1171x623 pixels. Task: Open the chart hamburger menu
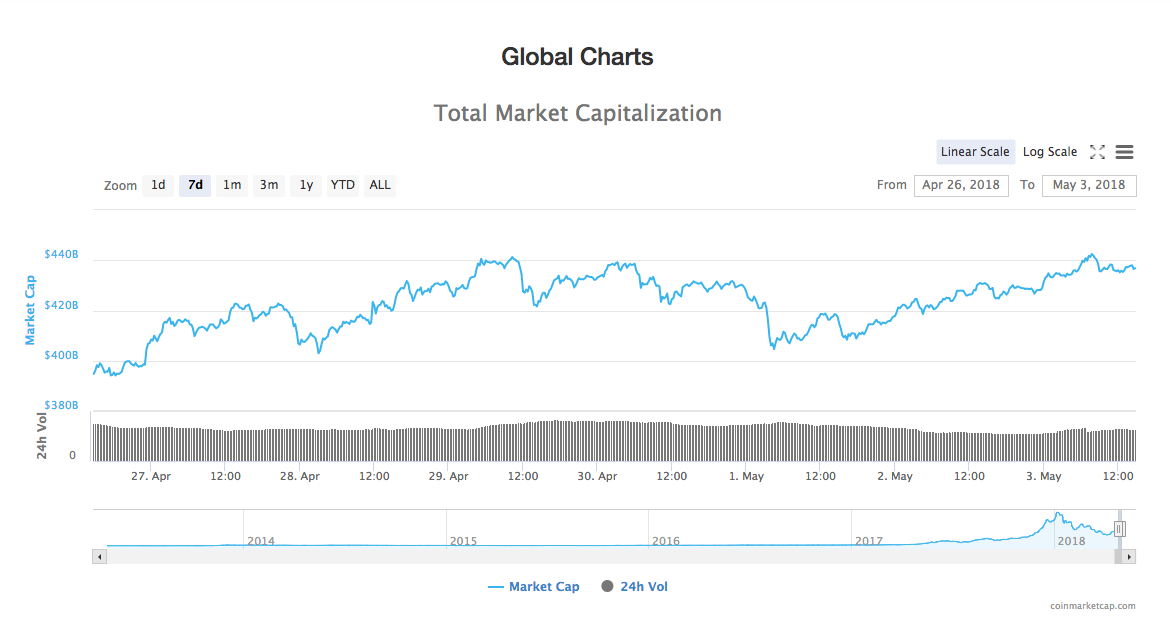point(1124,152)
